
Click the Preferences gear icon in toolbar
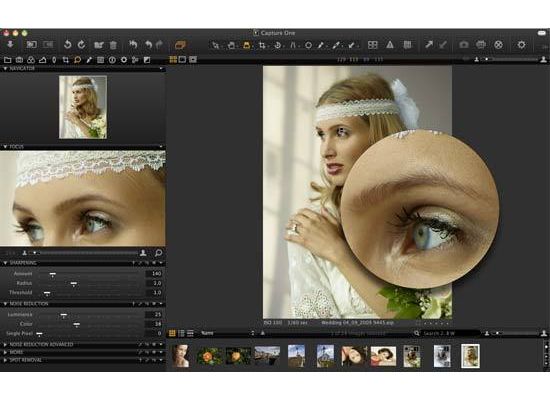click(521, 45)
